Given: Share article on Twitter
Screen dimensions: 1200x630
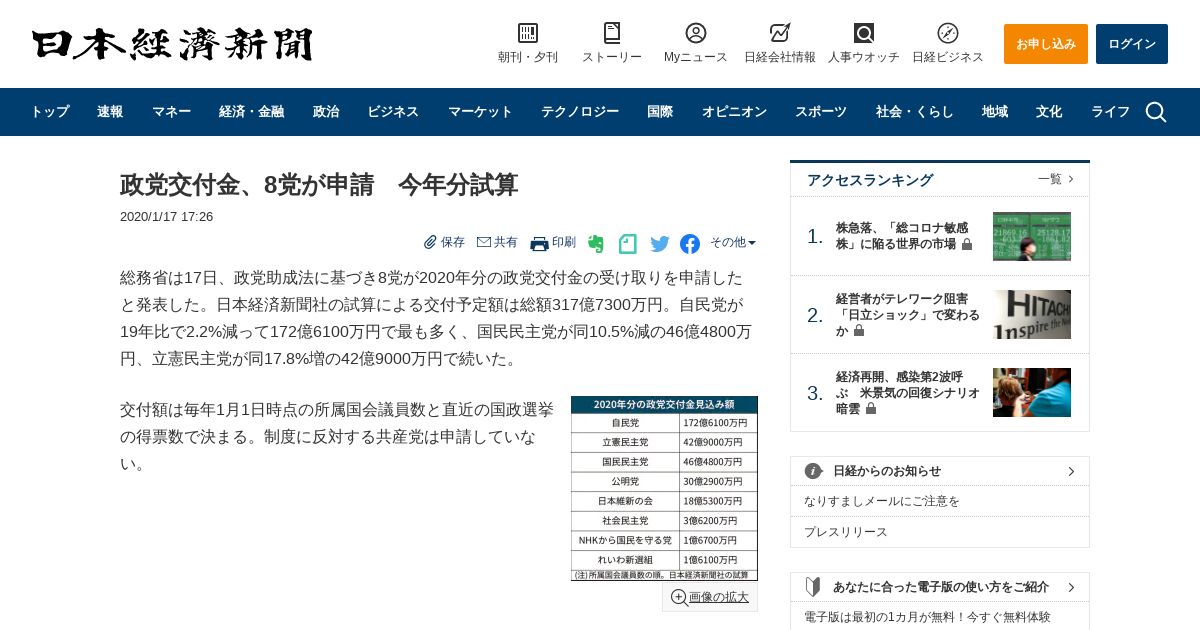Looking at the screenshot, I should (x=660, y=243).
